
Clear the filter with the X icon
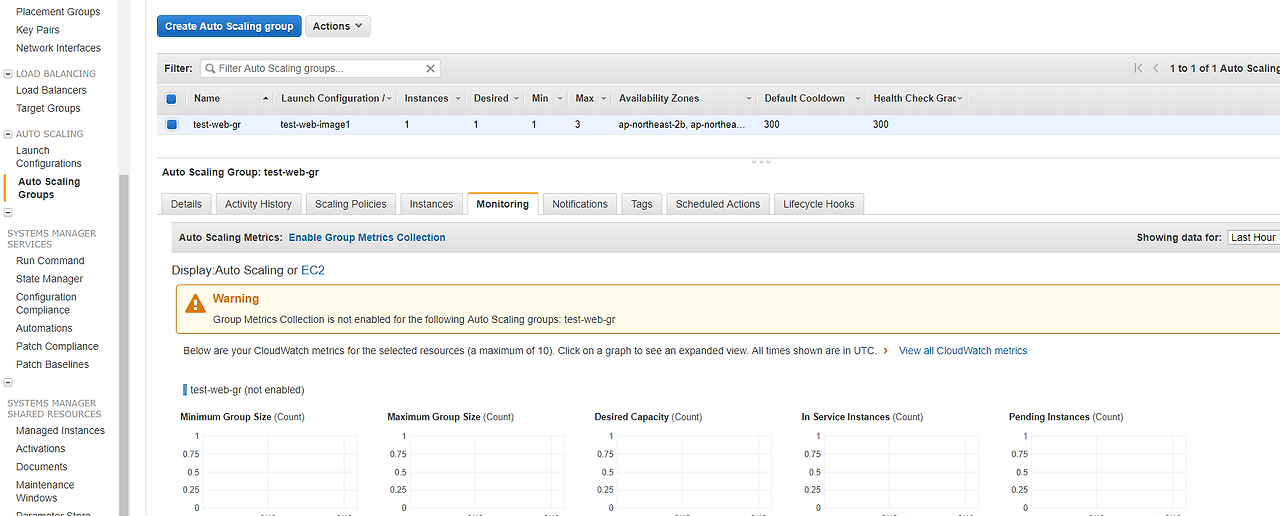tap(431, 69)
